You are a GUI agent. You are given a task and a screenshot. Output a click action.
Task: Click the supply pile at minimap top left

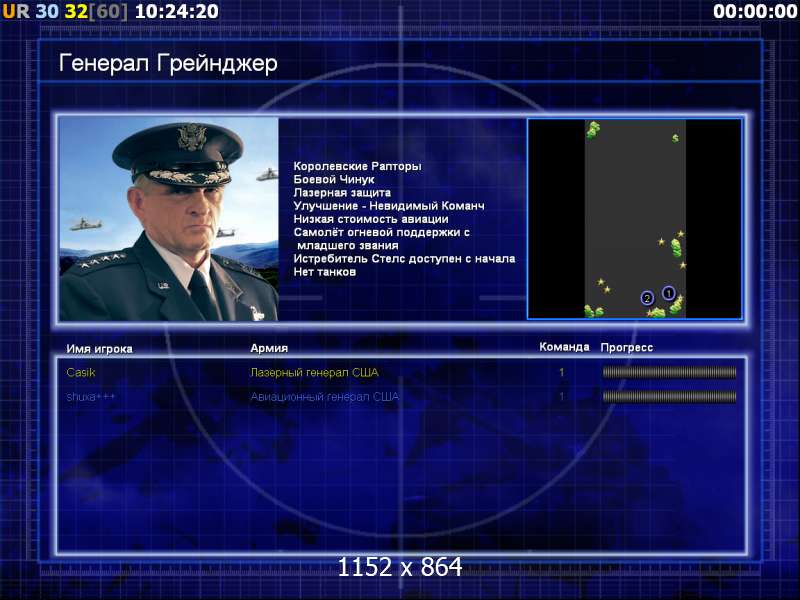pos(592,130)
